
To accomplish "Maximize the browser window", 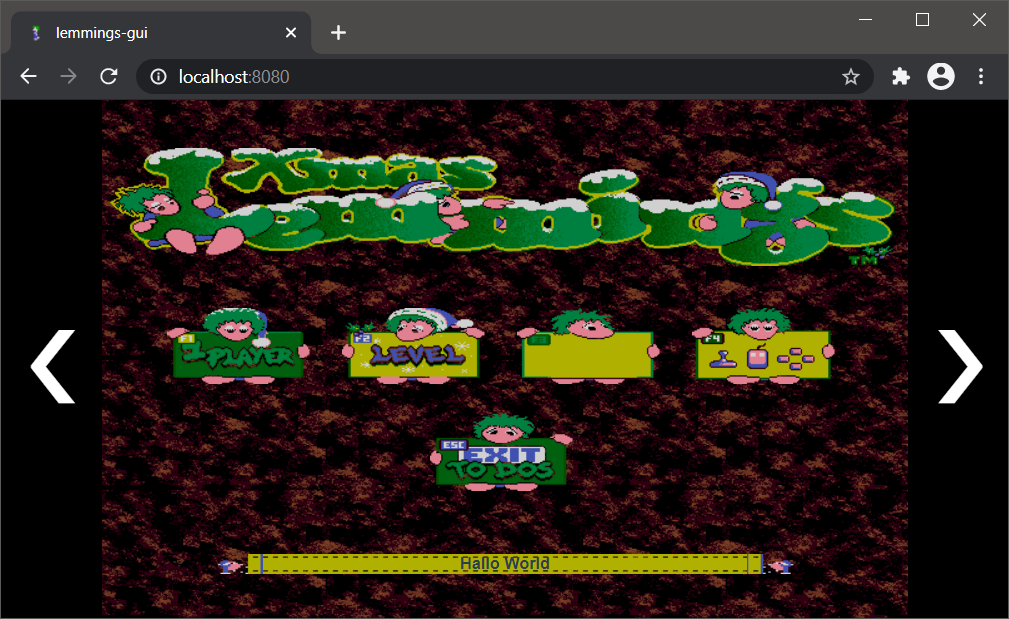I will pyautogui.click(x=922, y=20).
